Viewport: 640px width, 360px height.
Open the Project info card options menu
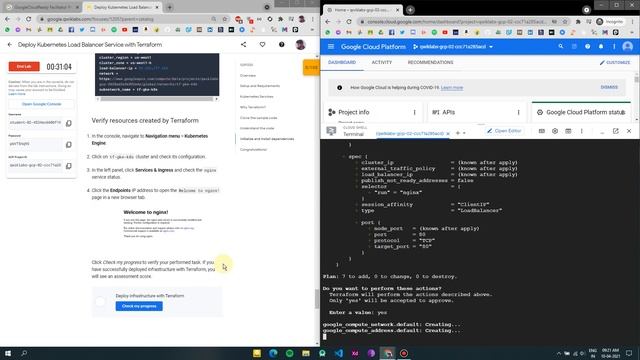pos(415,112)
